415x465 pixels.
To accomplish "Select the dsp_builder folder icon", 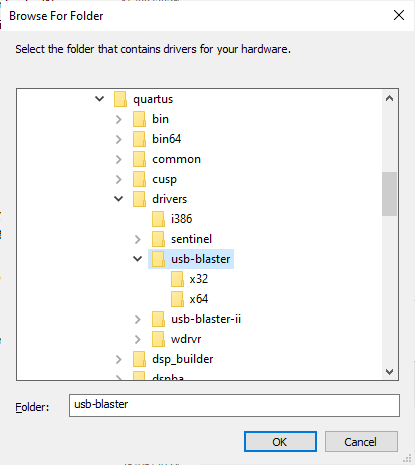I will pos(139,359).
